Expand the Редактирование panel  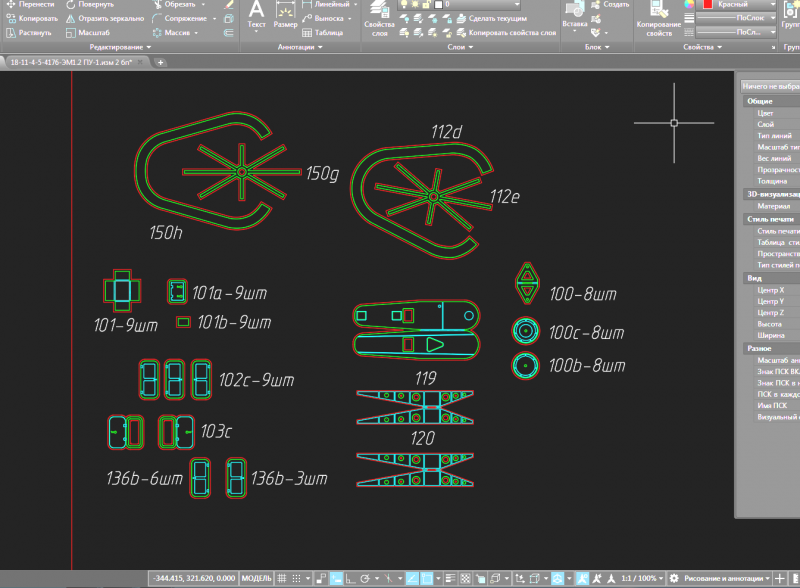120,47
